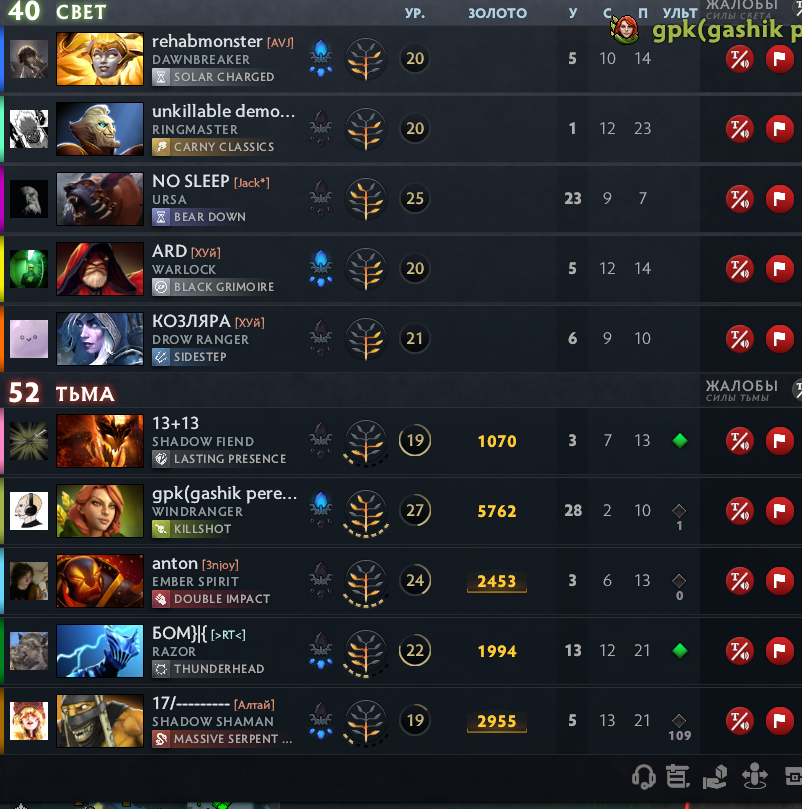Mute NO SLEEP Ursa player chat
Screen dimensions: 802x809
pos(740,199)
